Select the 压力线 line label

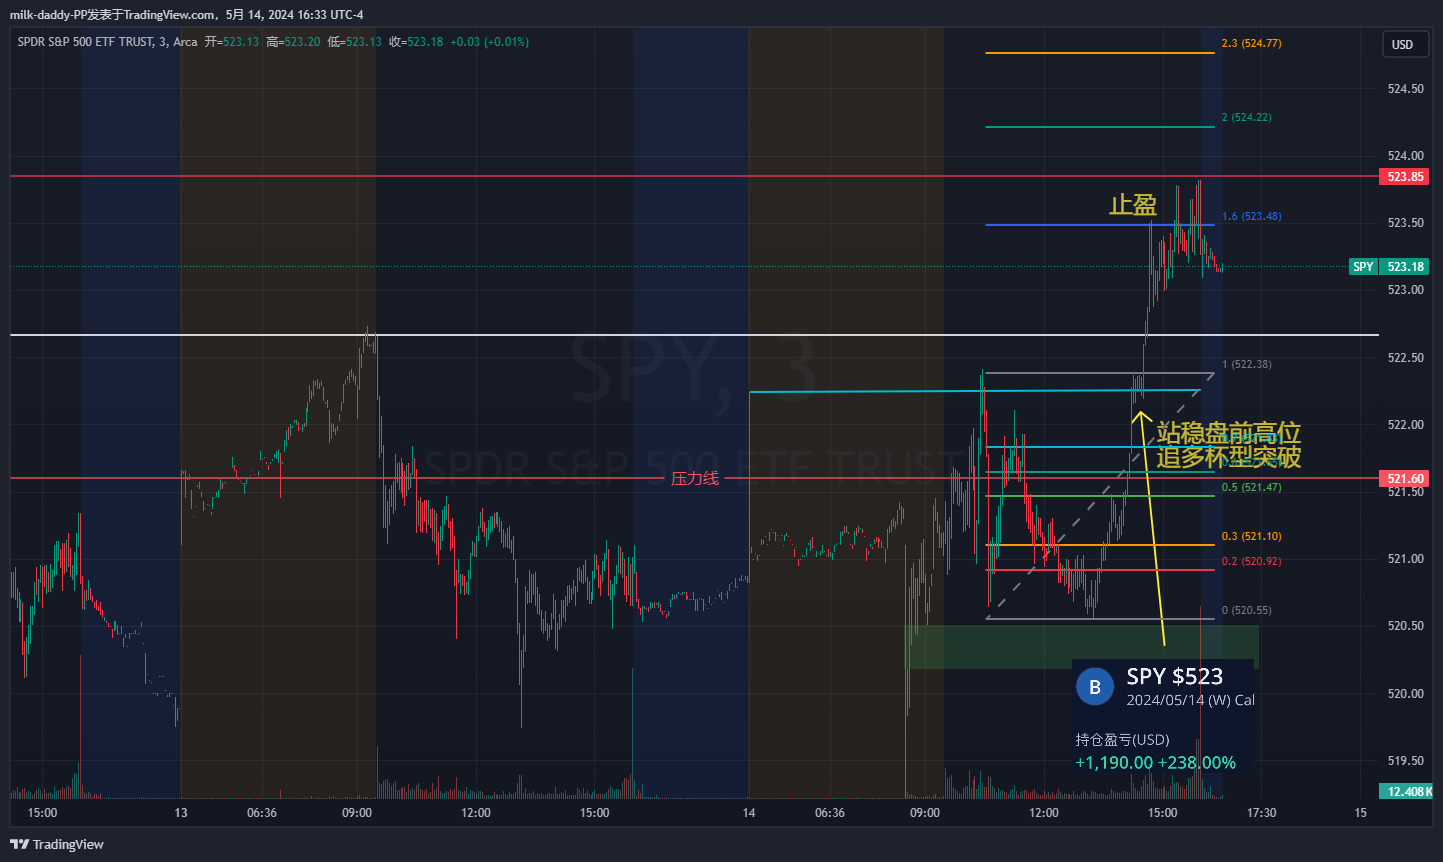point(695,479)
